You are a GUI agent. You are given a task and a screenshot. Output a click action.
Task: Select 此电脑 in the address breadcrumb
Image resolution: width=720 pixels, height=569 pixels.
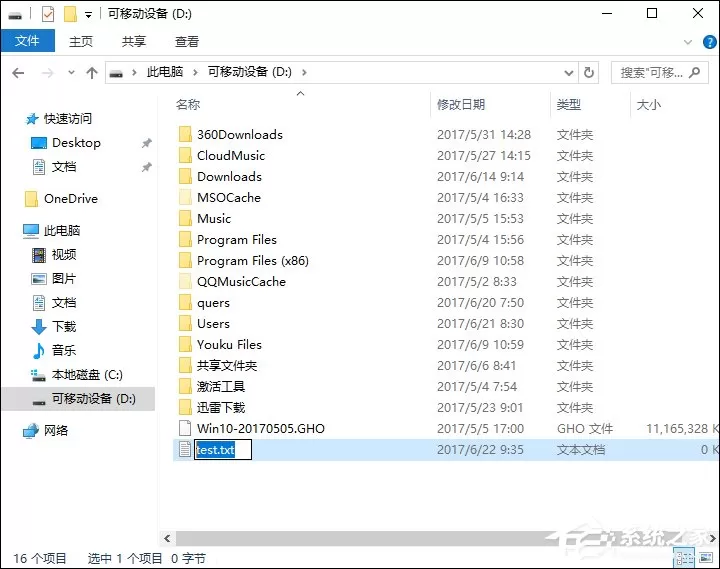pos(165,72)
